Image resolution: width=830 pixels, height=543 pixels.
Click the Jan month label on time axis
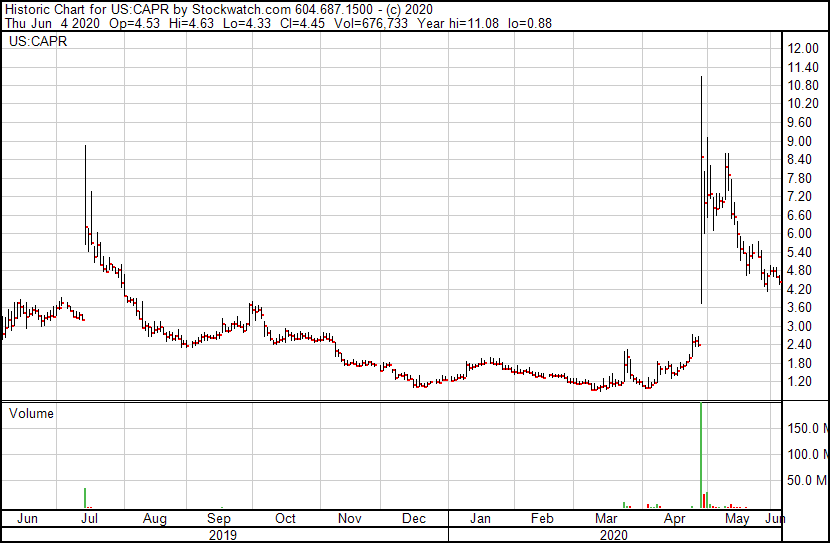coord(480,518)
